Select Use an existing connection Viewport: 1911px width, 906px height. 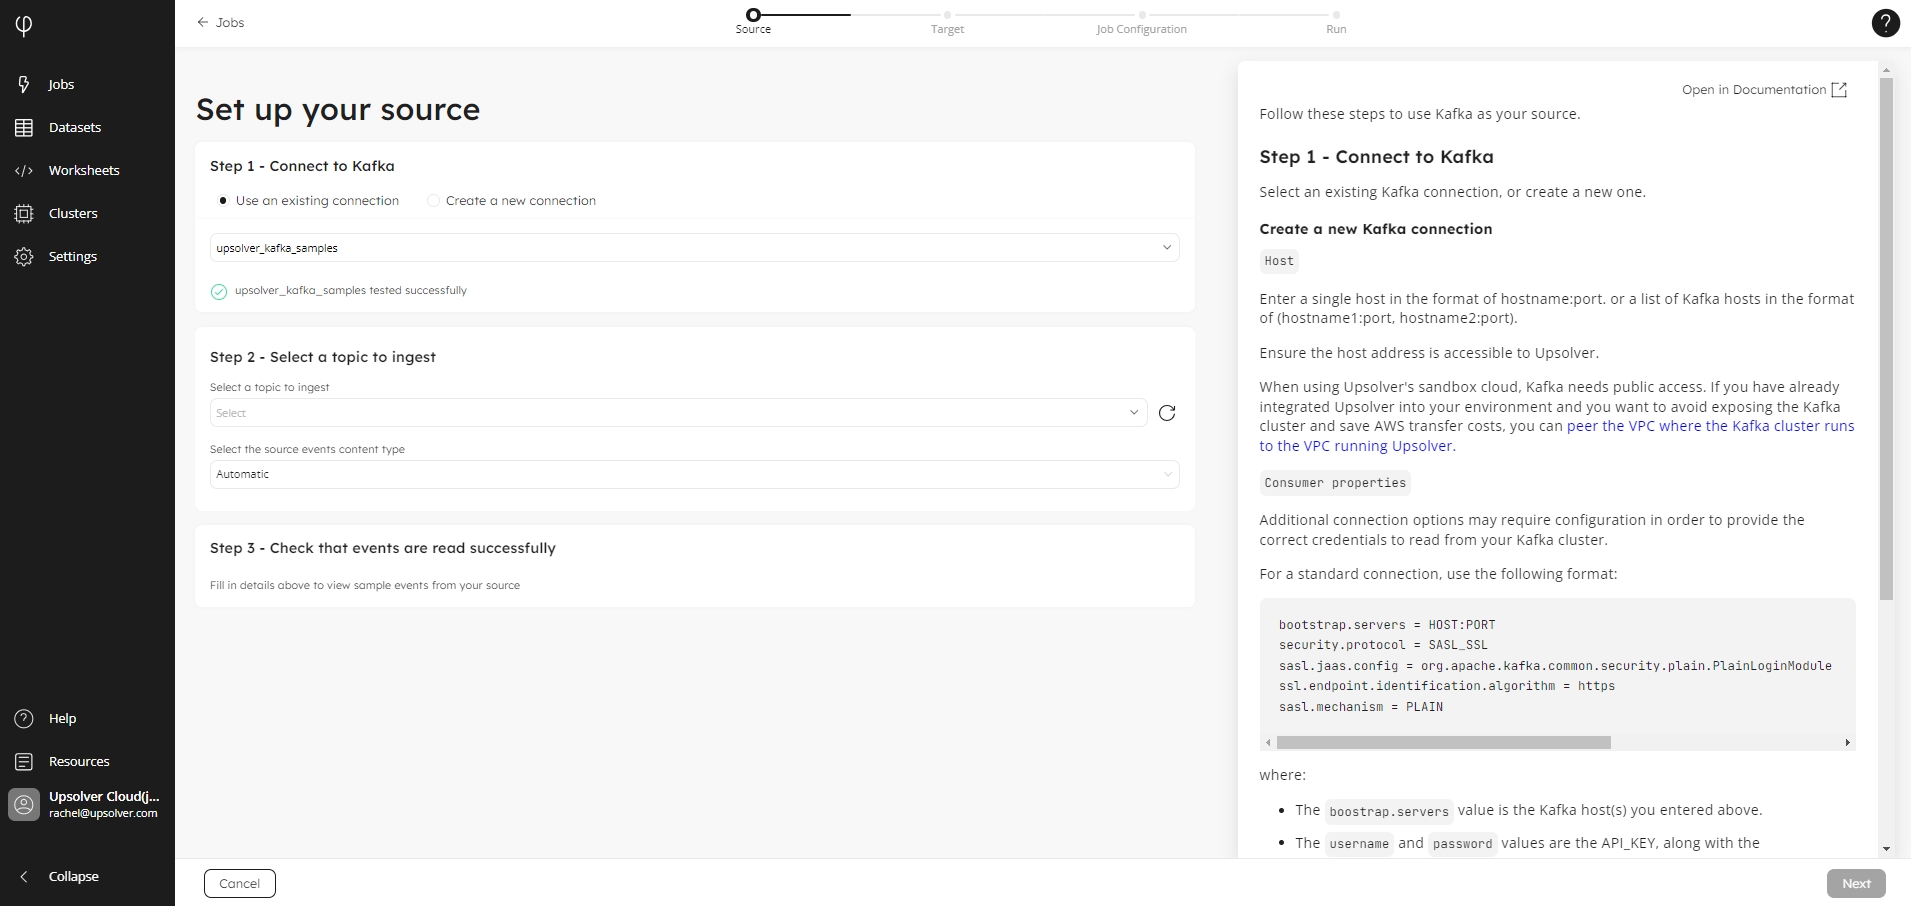(x=223, y=201)
